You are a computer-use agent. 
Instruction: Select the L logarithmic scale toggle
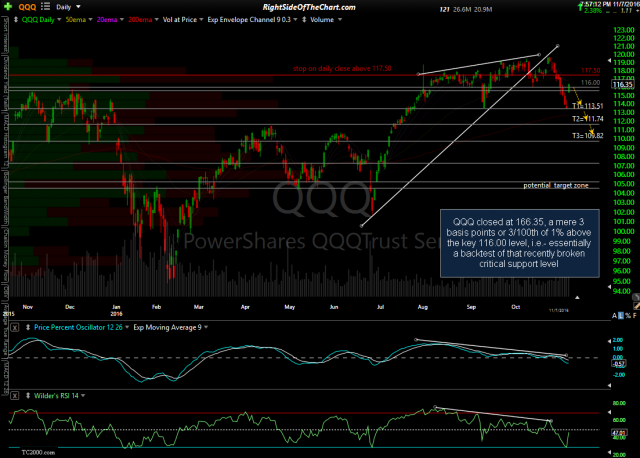[x=621, y=316]
